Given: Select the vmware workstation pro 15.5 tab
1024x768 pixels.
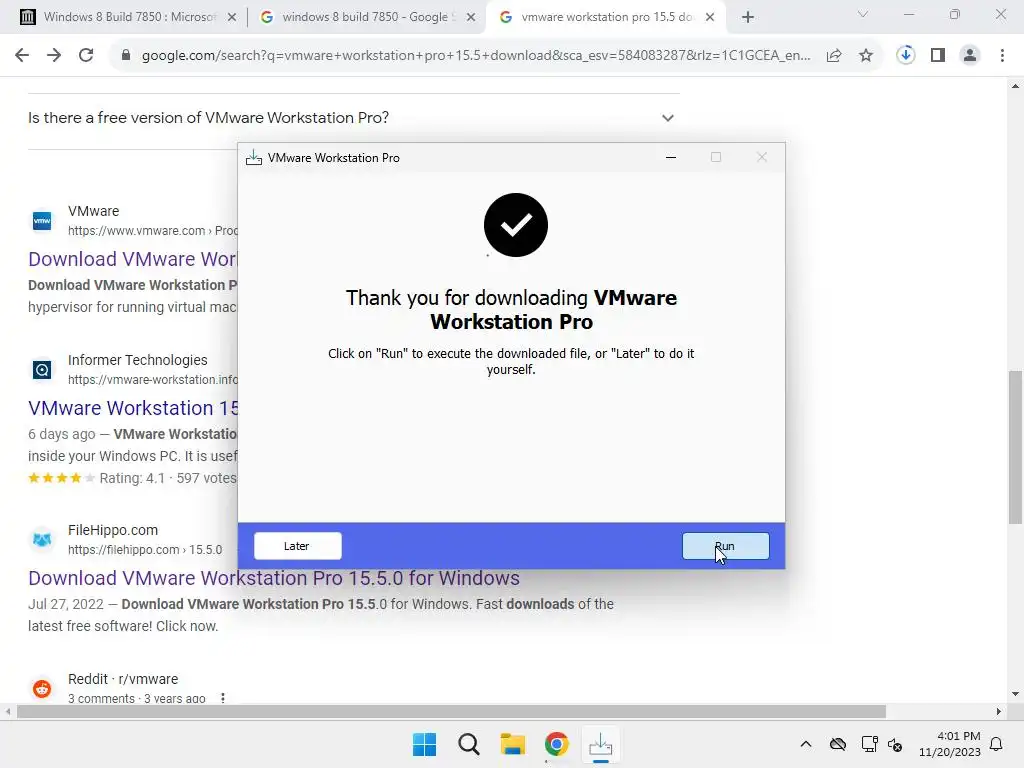Looking at the screenshot, I should [604, 17].
